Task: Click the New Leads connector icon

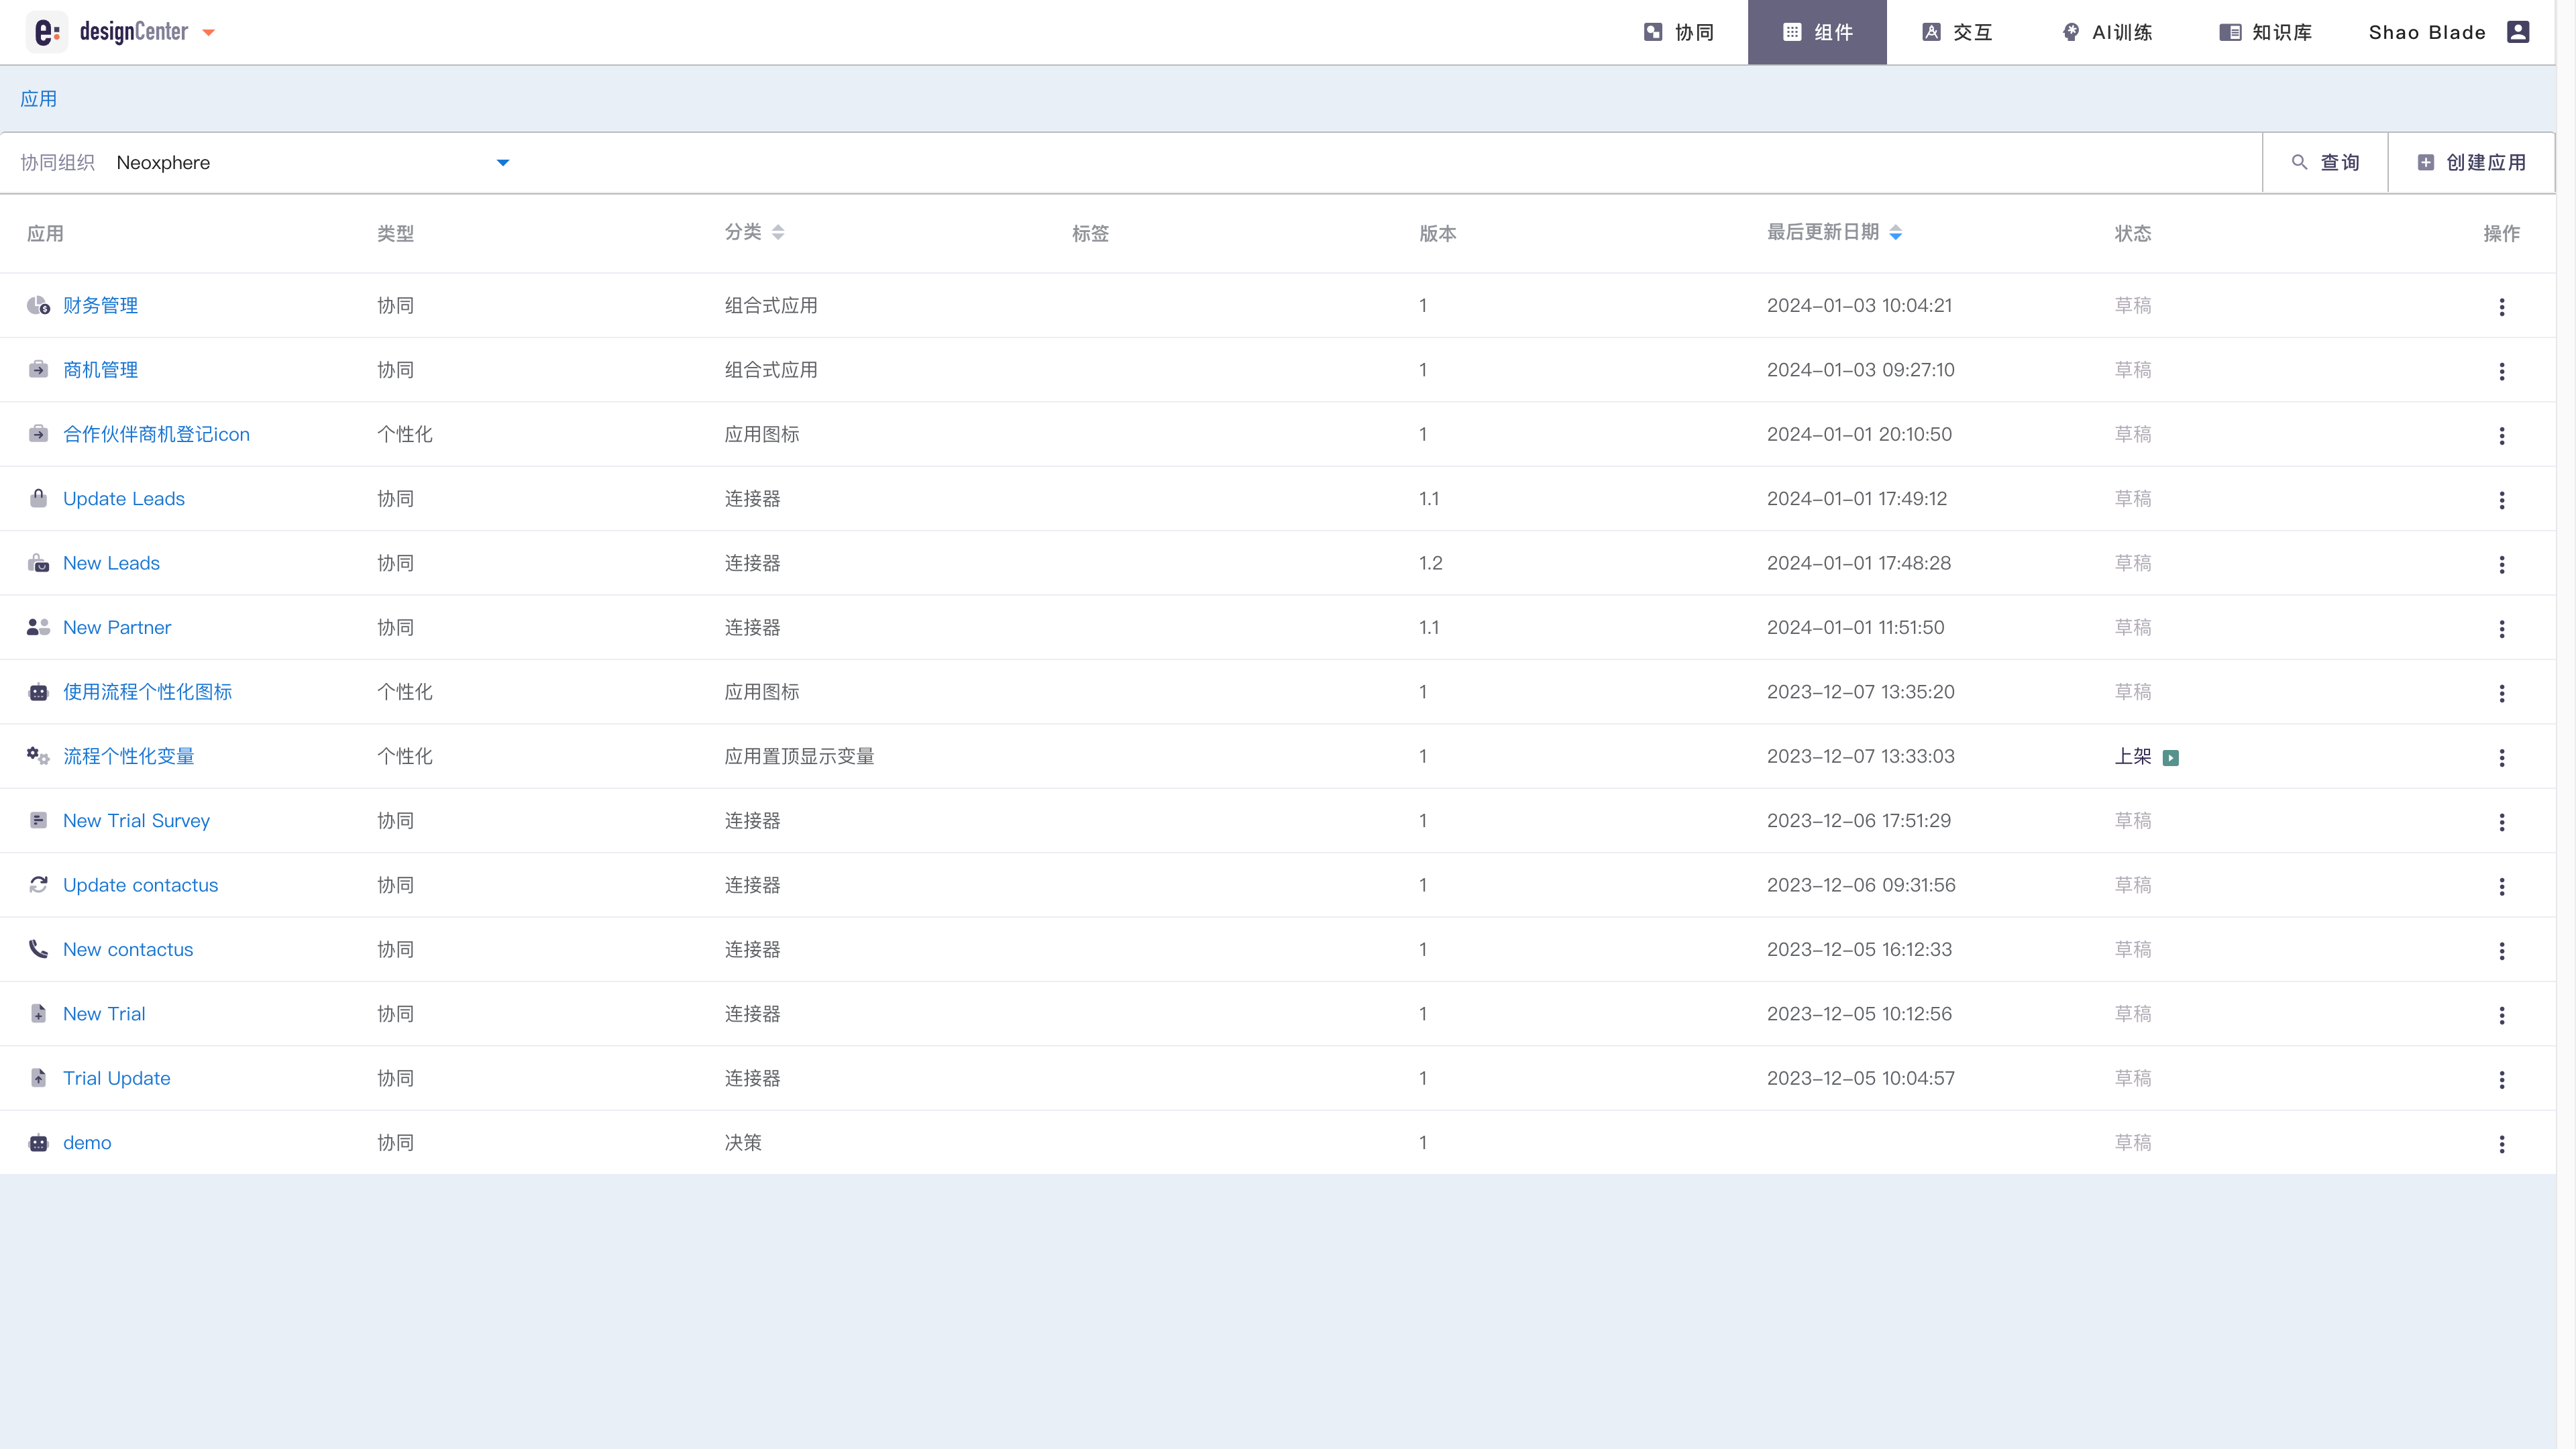Action: (x=39, y=563)
